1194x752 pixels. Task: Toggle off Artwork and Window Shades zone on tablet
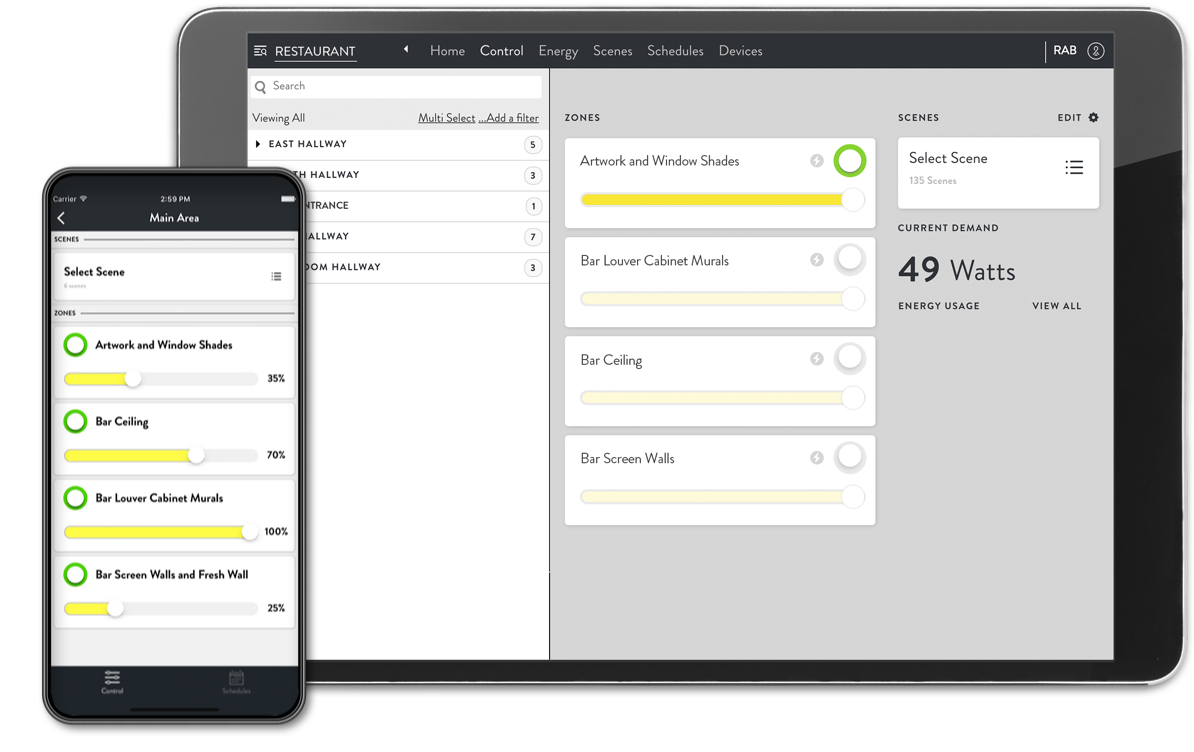point(850,160)
